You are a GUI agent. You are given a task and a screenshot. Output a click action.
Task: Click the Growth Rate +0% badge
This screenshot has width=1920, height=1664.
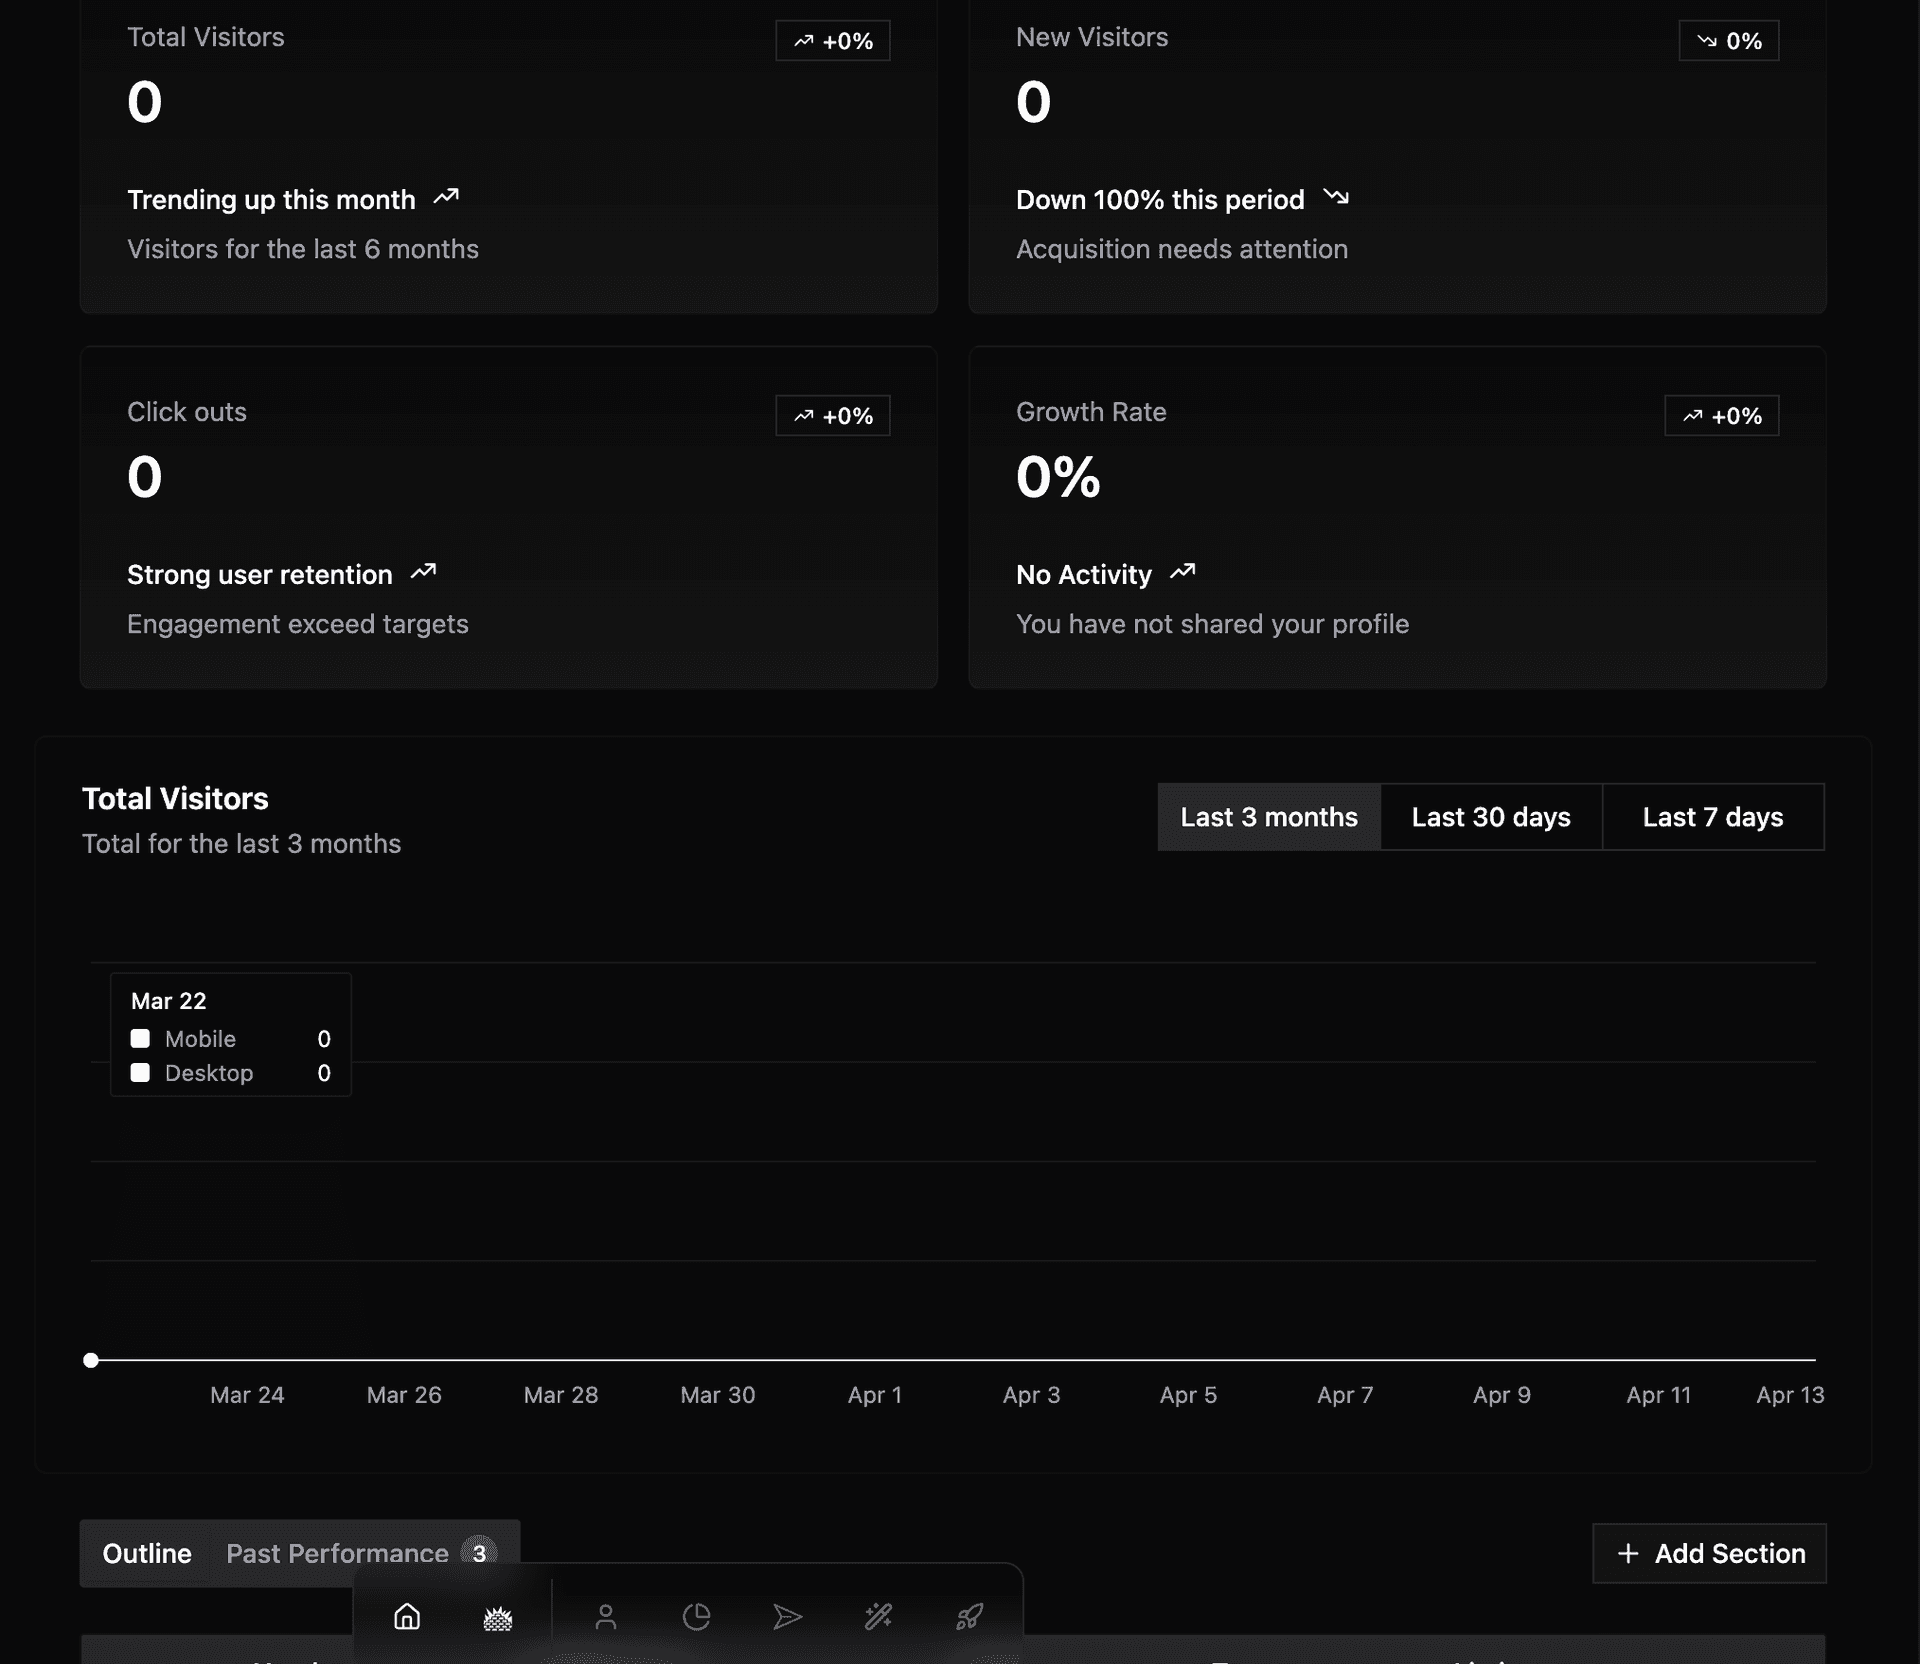point(1721,416)
